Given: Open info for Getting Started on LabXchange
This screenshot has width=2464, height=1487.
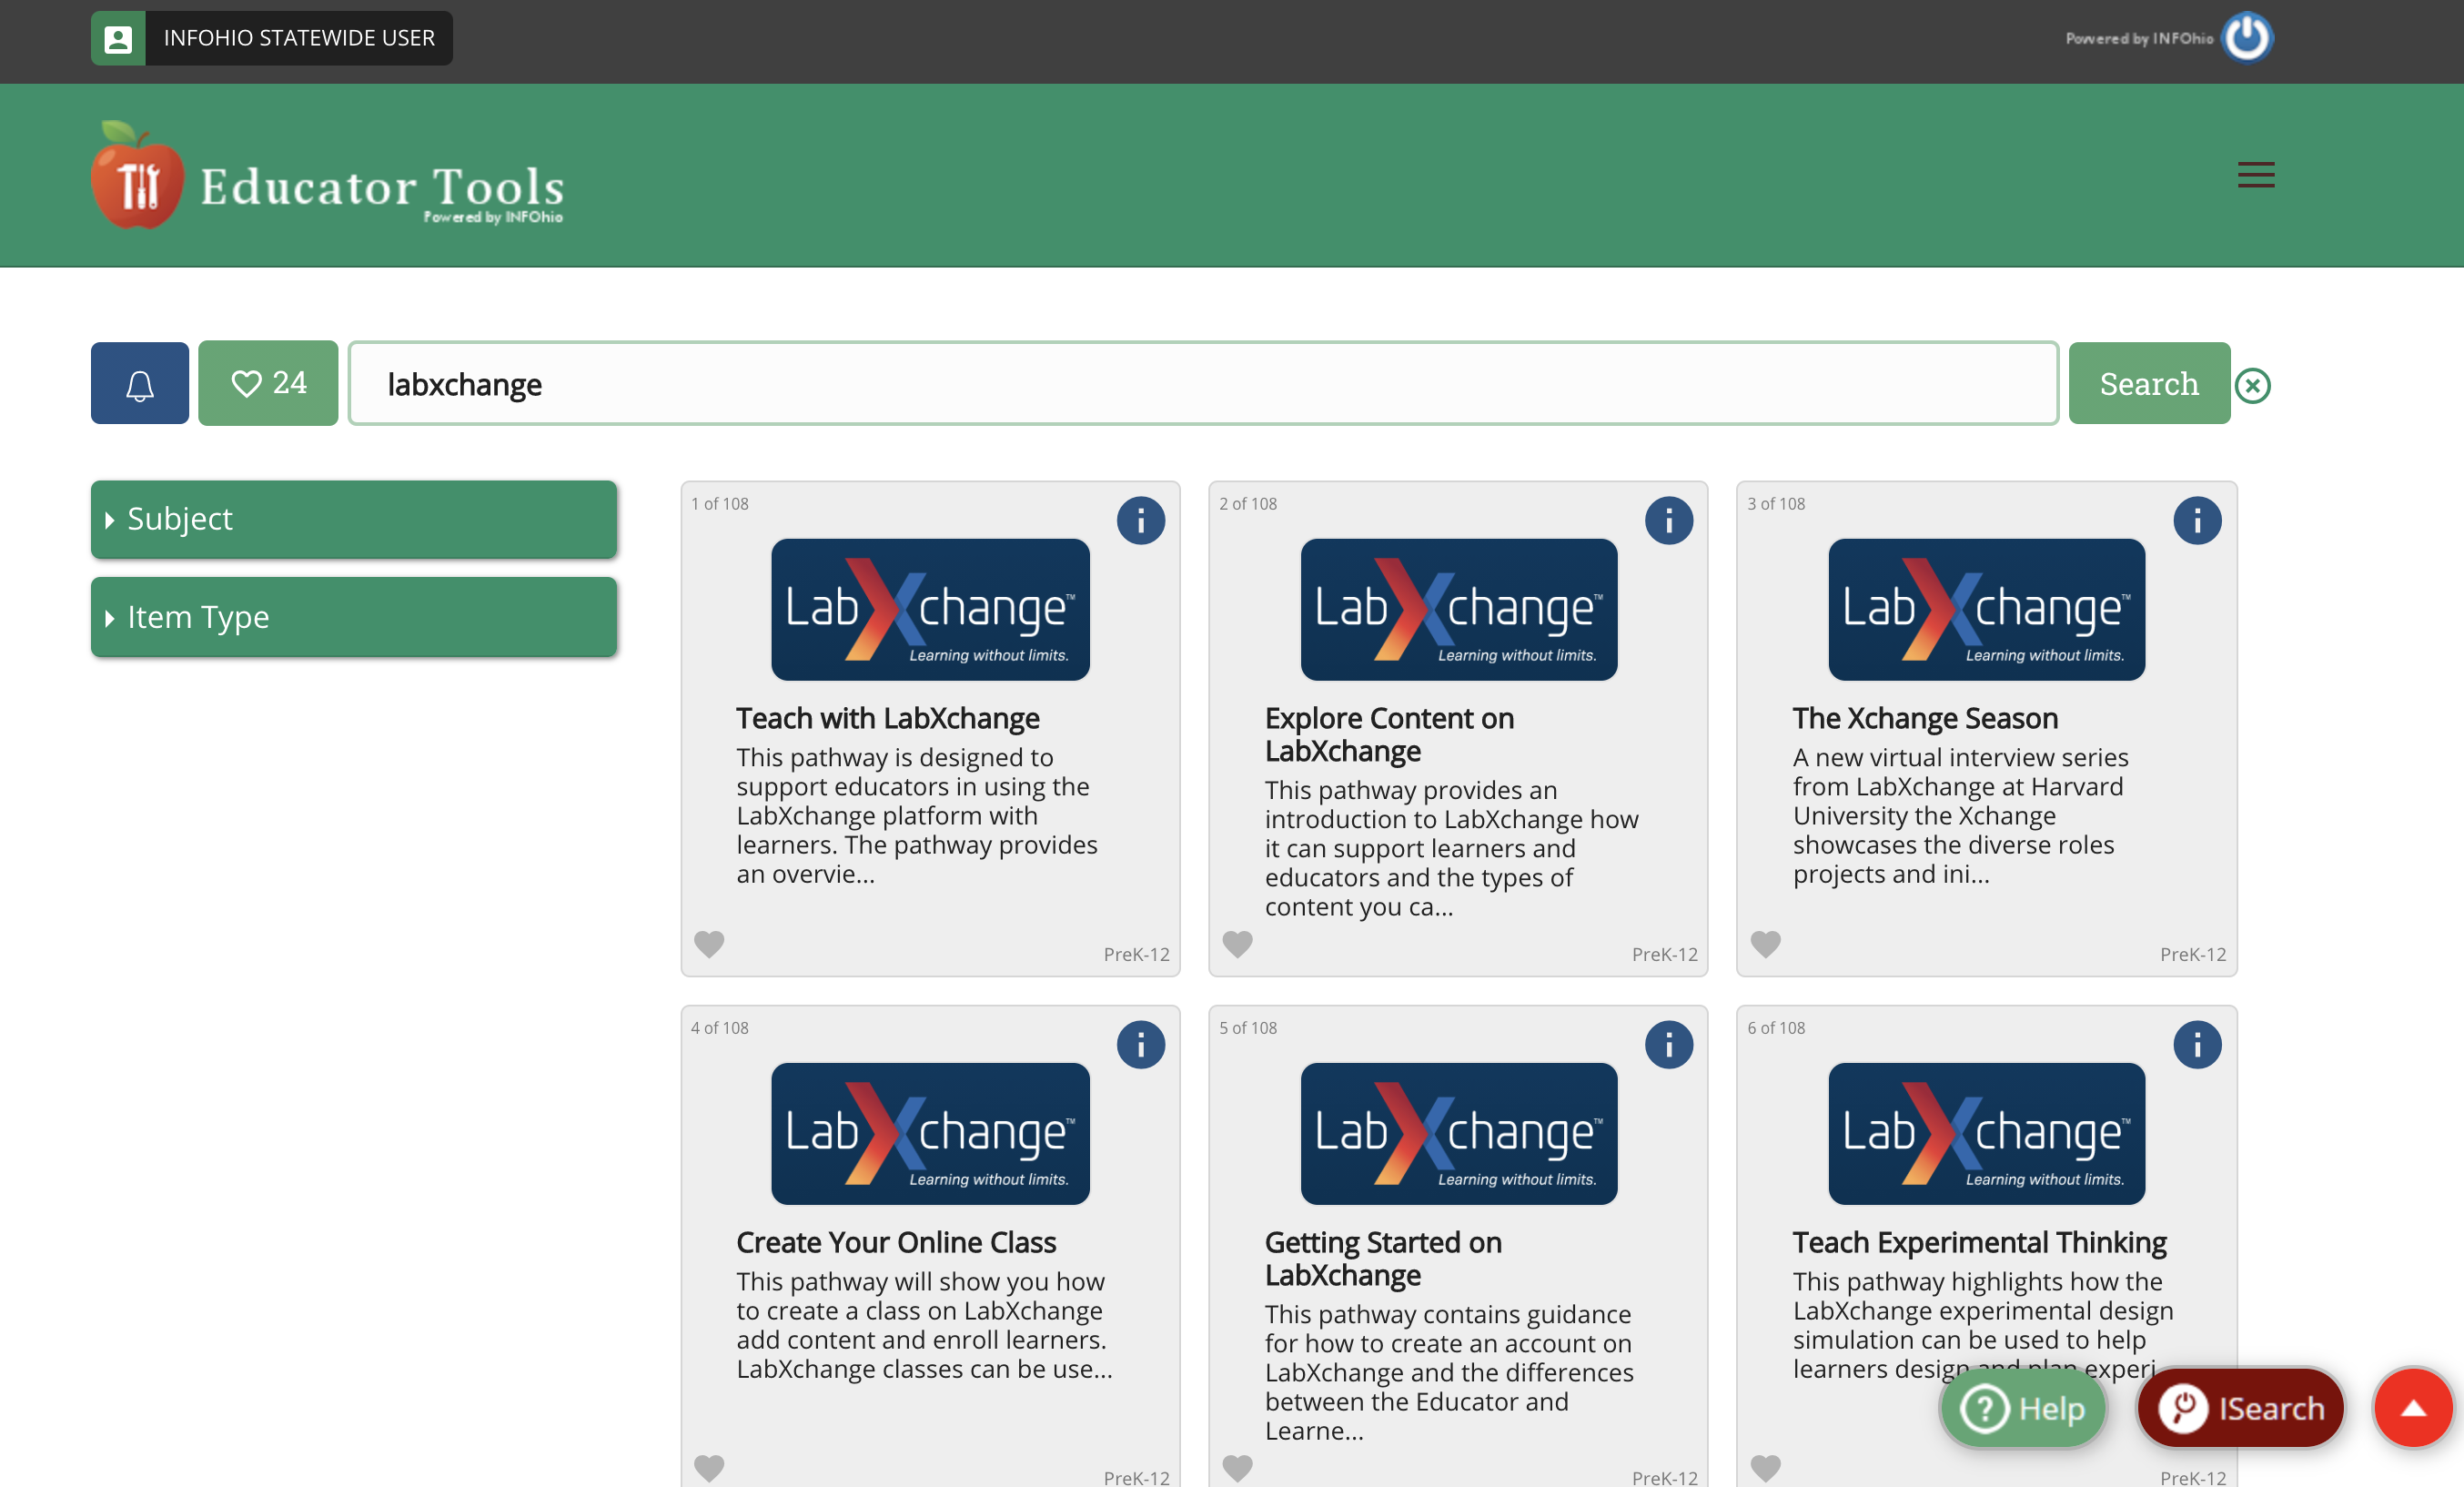Looking at the screenshot, I should pos(1668,1044).
